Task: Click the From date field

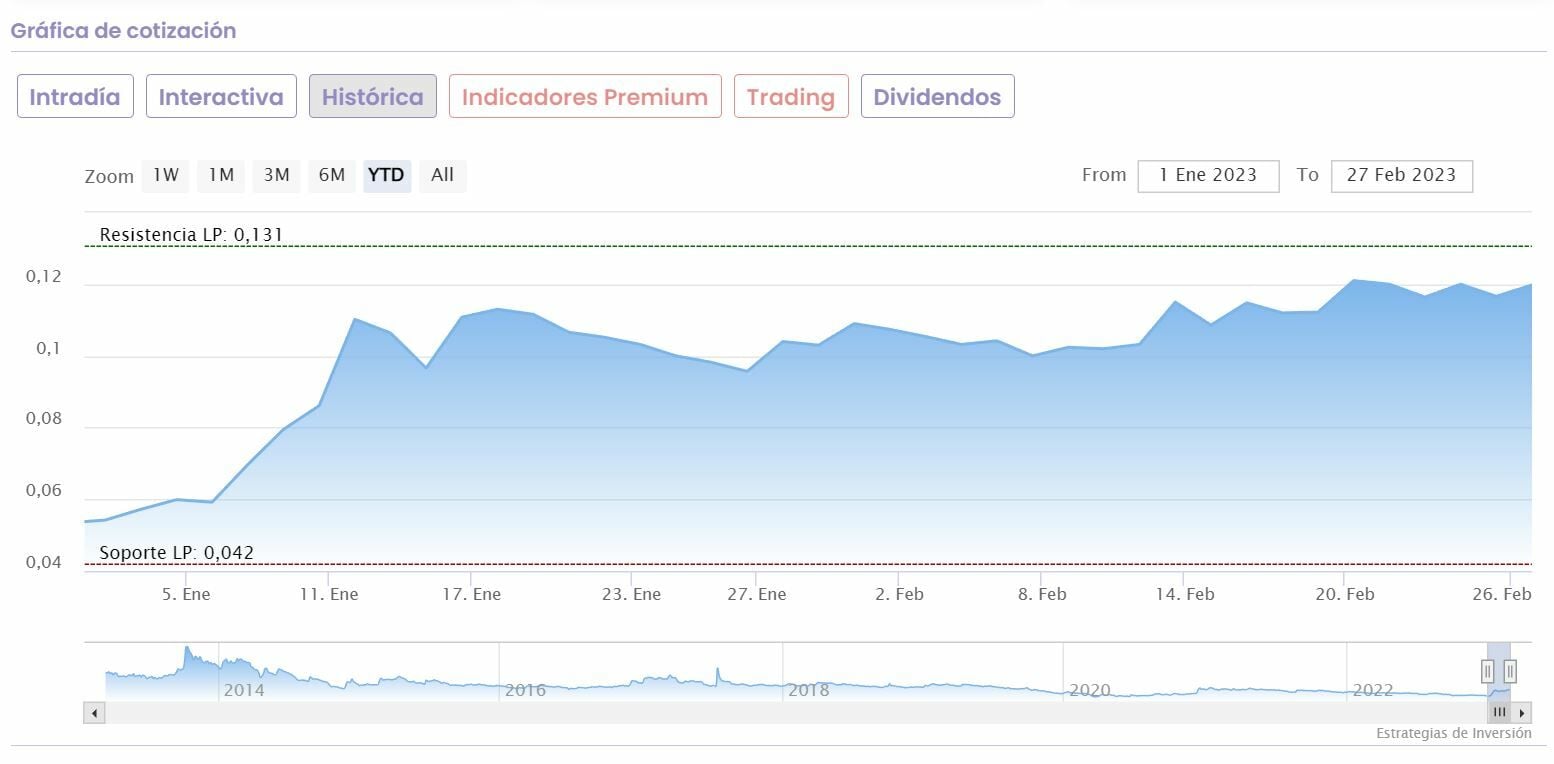Action: click(x=1208, y=175)
